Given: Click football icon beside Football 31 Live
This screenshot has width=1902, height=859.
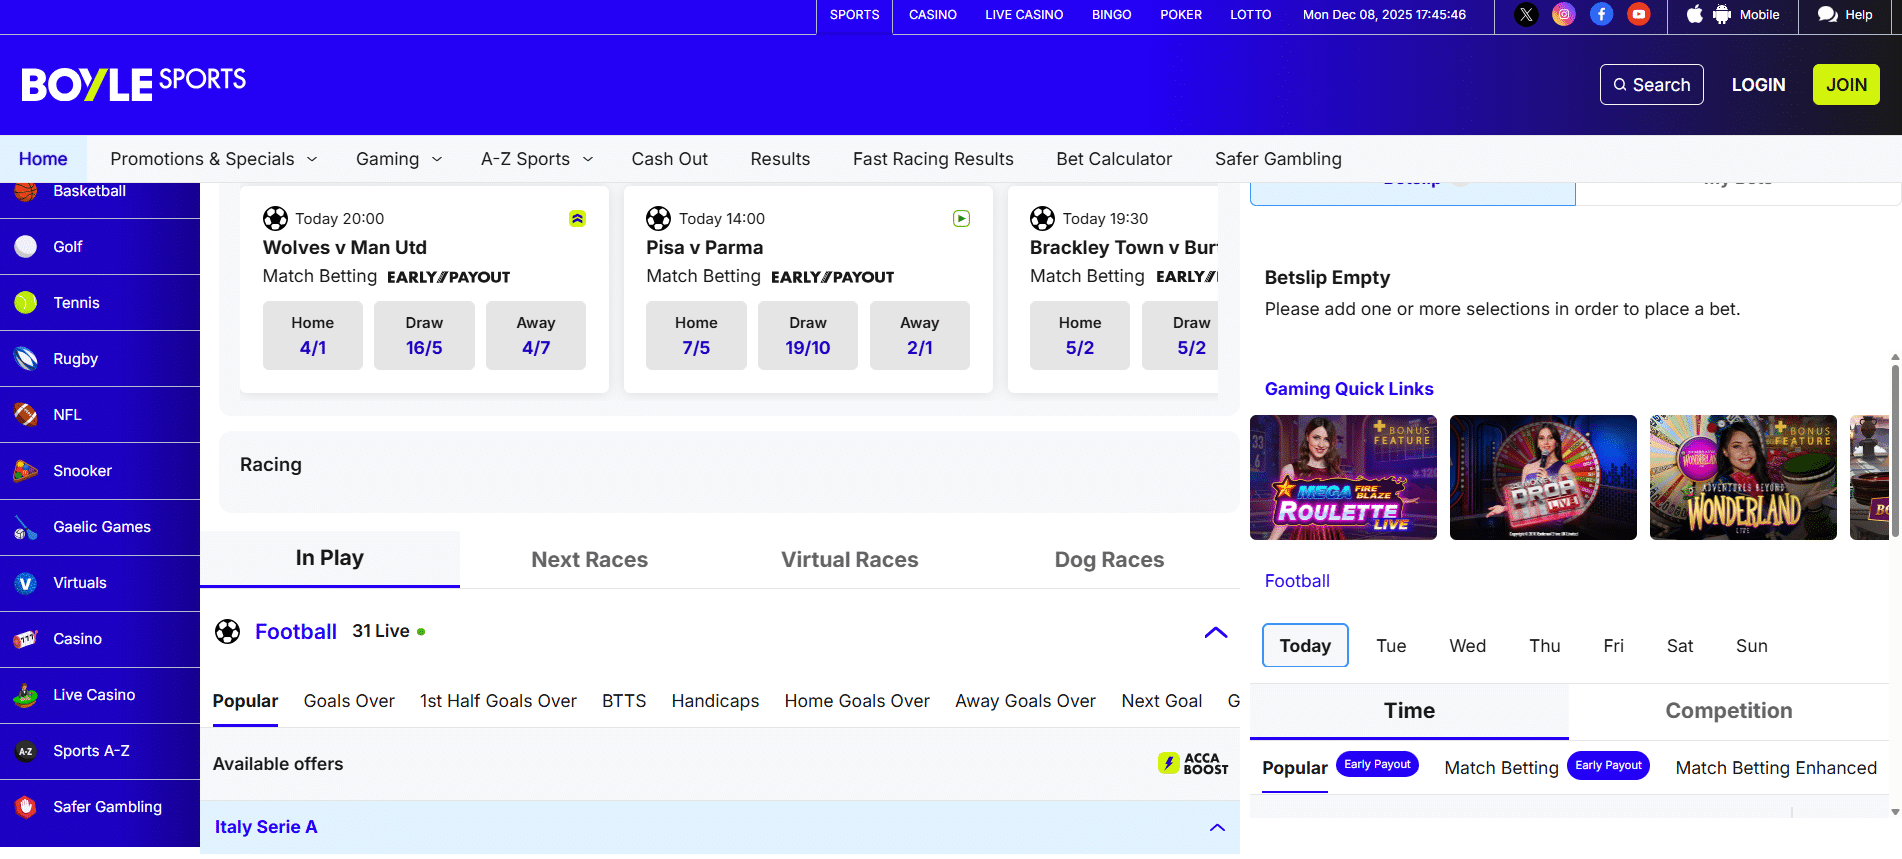Looking at the screenshot, I should point(228,632).
